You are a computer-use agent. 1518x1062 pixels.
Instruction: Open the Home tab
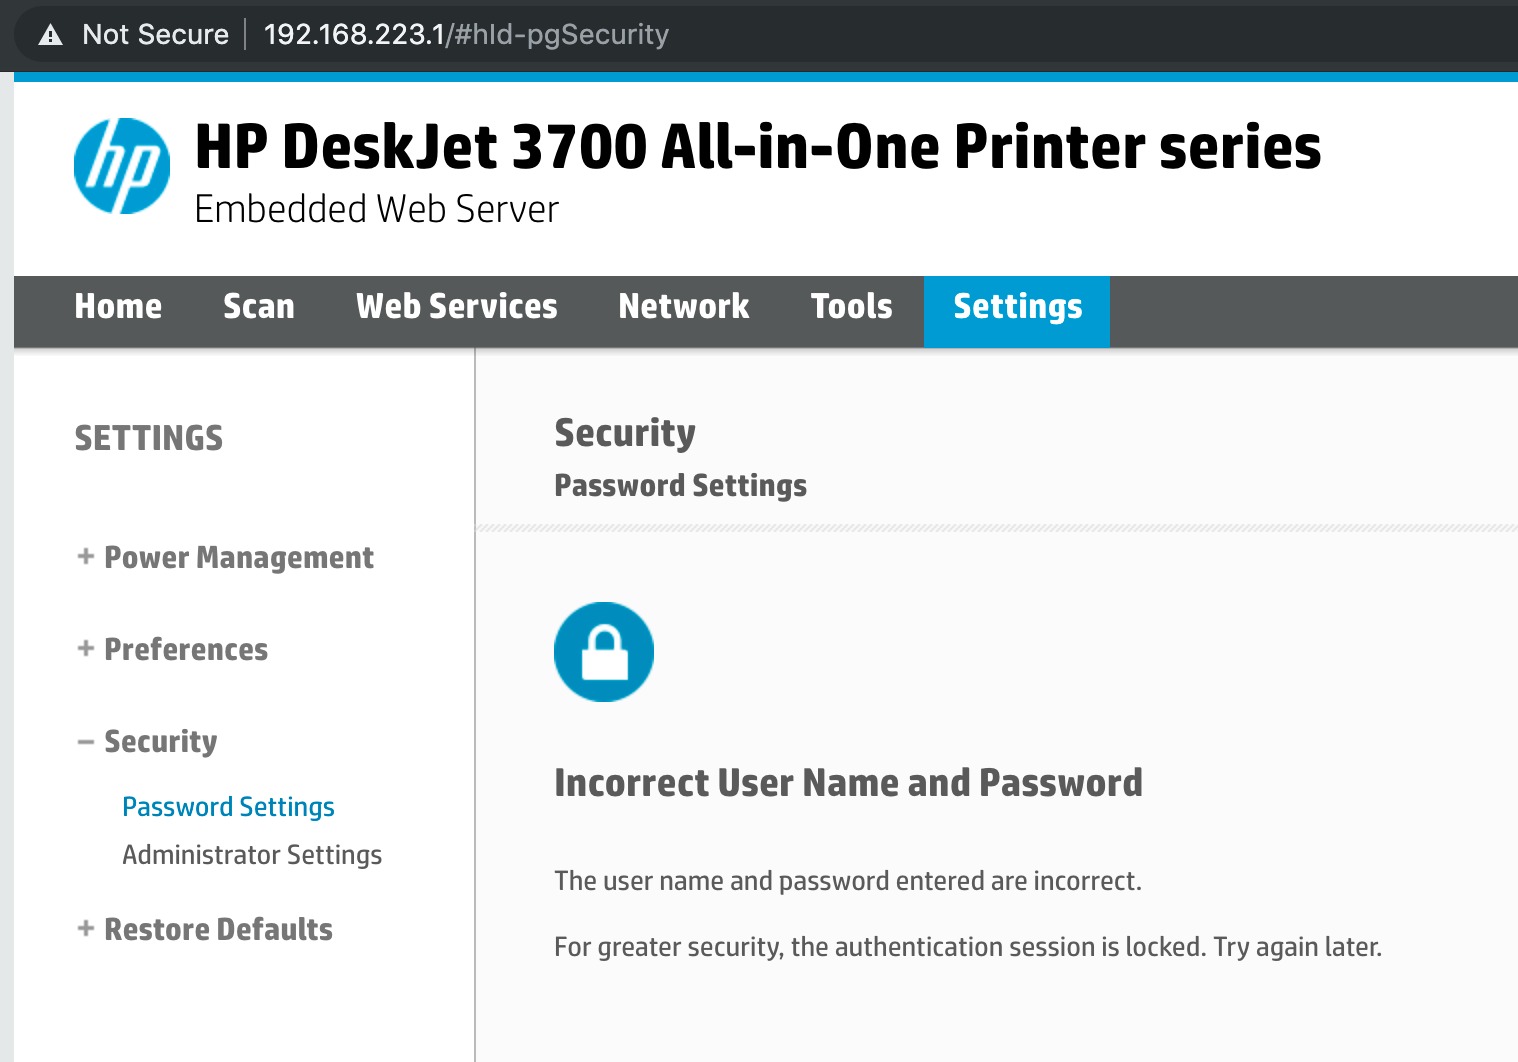click(118, 306)
